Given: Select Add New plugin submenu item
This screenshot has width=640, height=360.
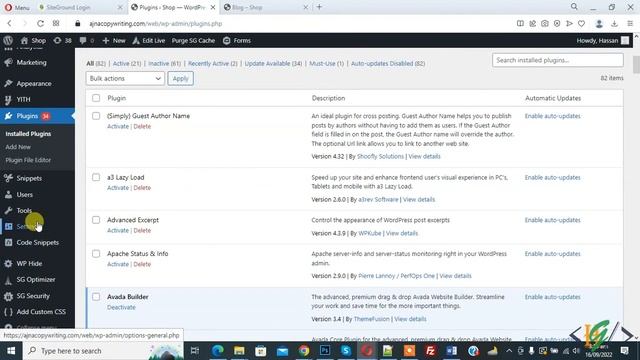Looking at the screenshot, I should (18, 147).
